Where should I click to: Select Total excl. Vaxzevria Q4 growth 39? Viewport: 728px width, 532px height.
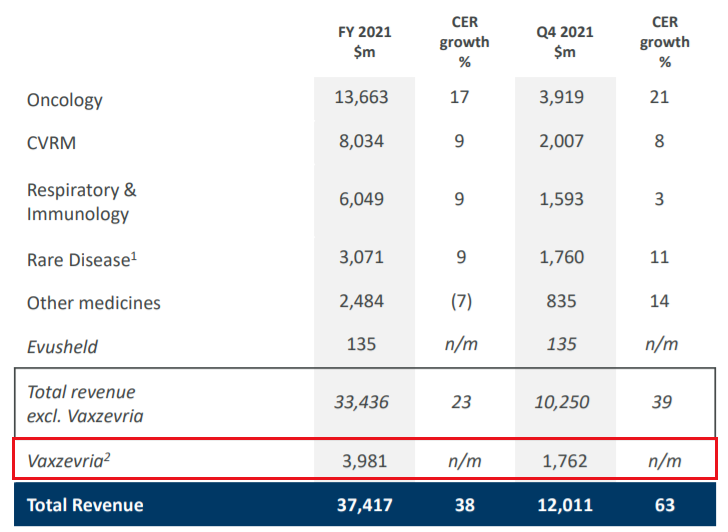(662, 402)
